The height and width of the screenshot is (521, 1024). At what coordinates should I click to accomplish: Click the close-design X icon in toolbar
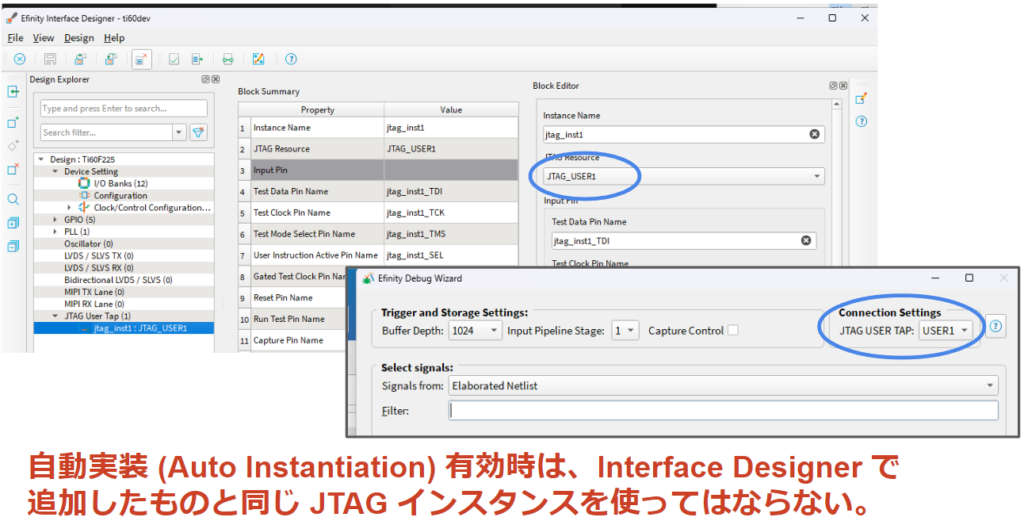coord(20,59)
